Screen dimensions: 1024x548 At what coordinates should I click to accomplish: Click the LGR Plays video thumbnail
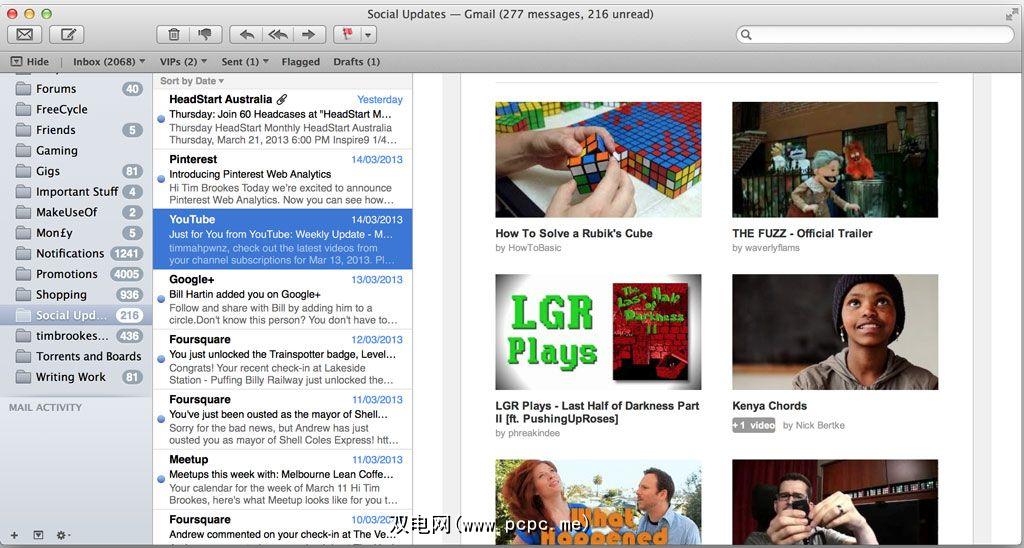pos(598,332)
